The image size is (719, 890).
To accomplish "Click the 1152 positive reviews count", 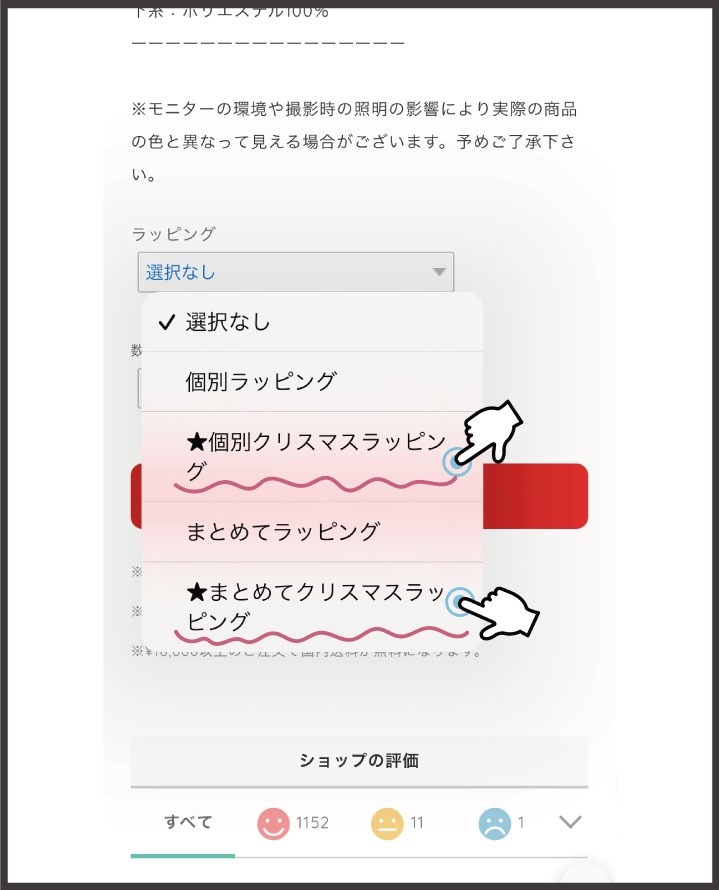I will [312, 823].
